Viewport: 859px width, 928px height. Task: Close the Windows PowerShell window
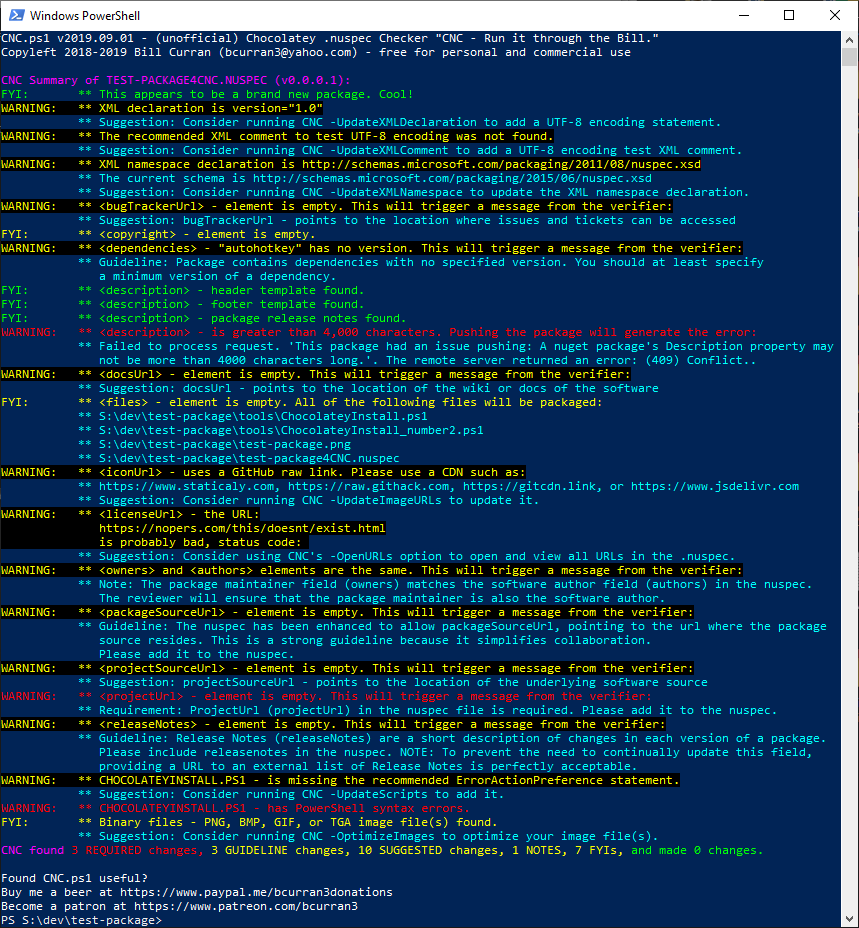click(x=835, y=15)
